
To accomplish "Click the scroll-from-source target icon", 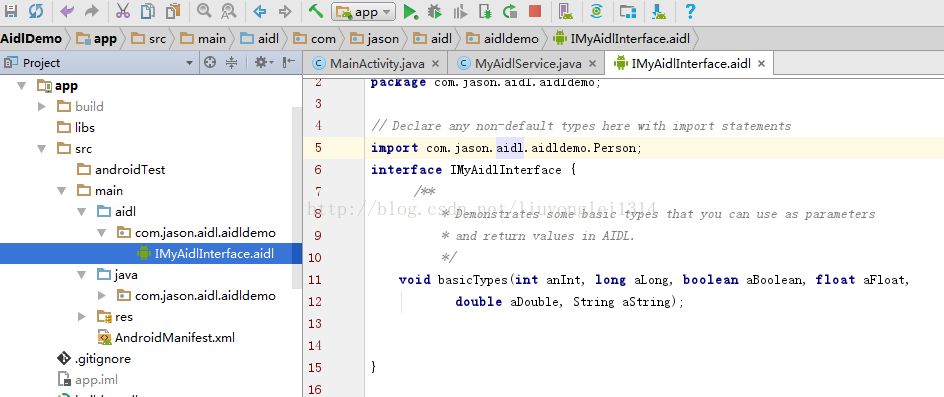I will (x=210, y=62).
